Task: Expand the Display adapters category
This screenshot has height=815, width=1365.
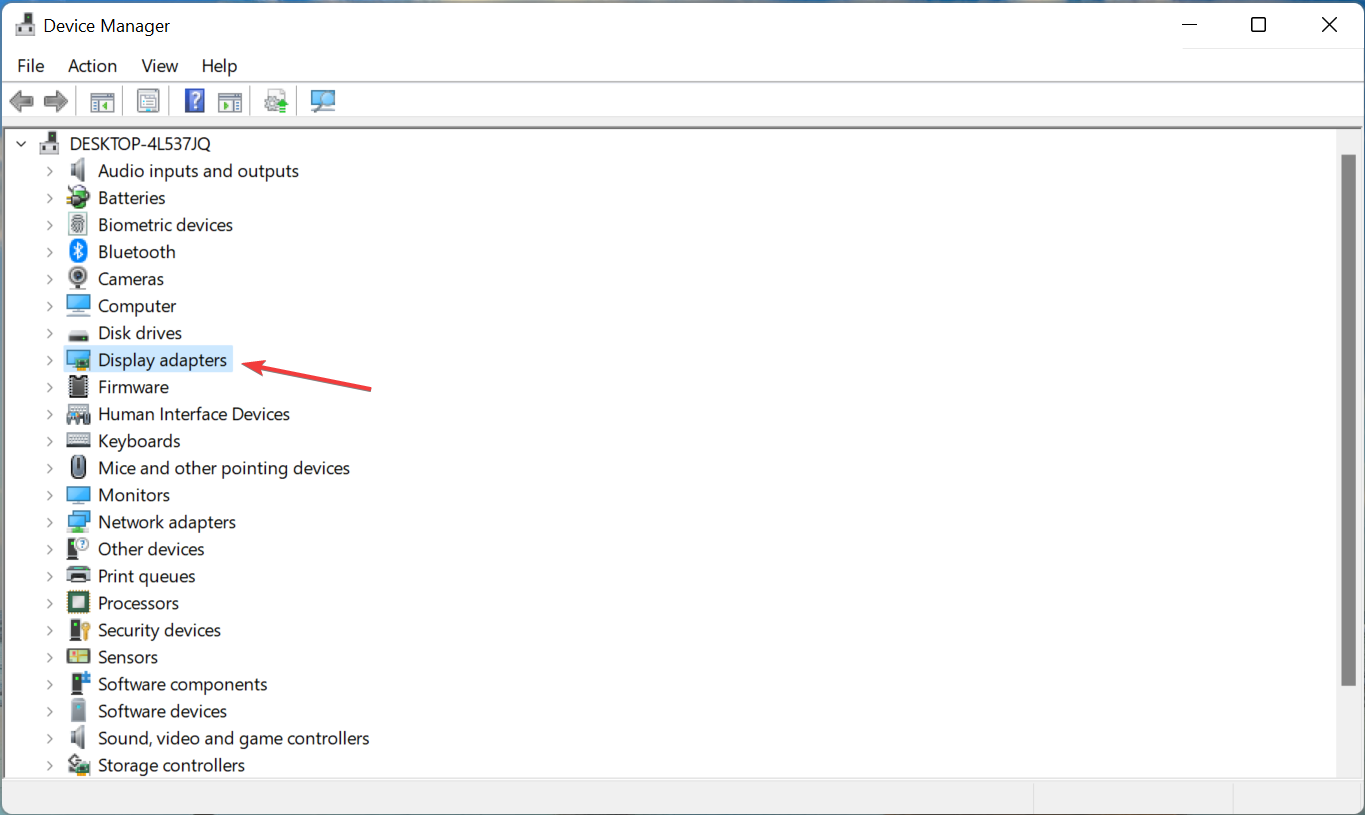Action: 49,359
